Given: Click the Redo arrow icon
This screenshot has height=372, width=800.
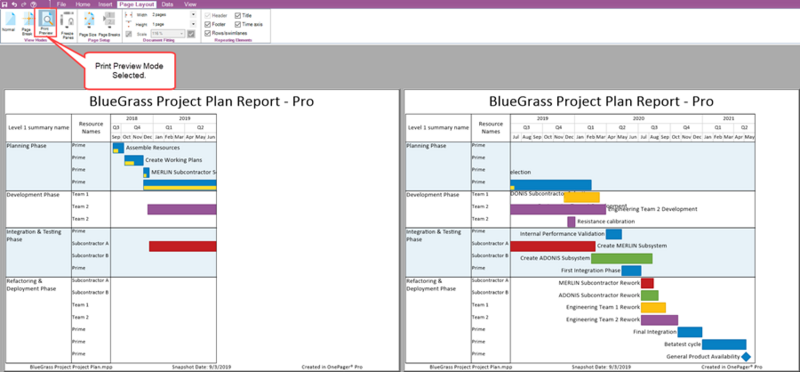Looking at the screenshot, I should [x=23, y=4].
